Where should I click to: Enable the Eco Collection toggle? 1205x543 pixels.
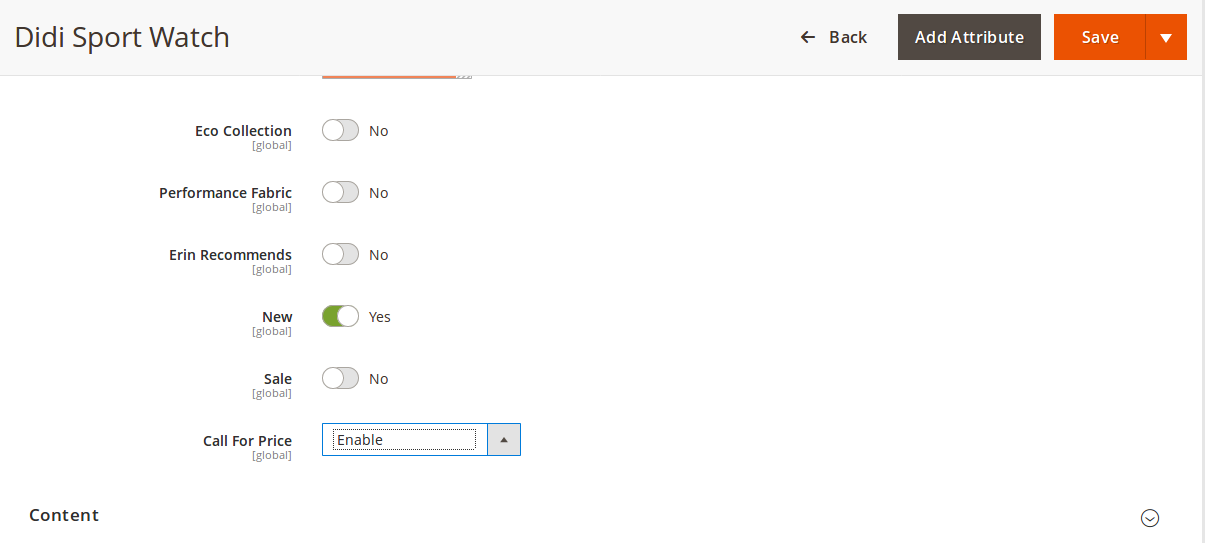click(340, 131)
